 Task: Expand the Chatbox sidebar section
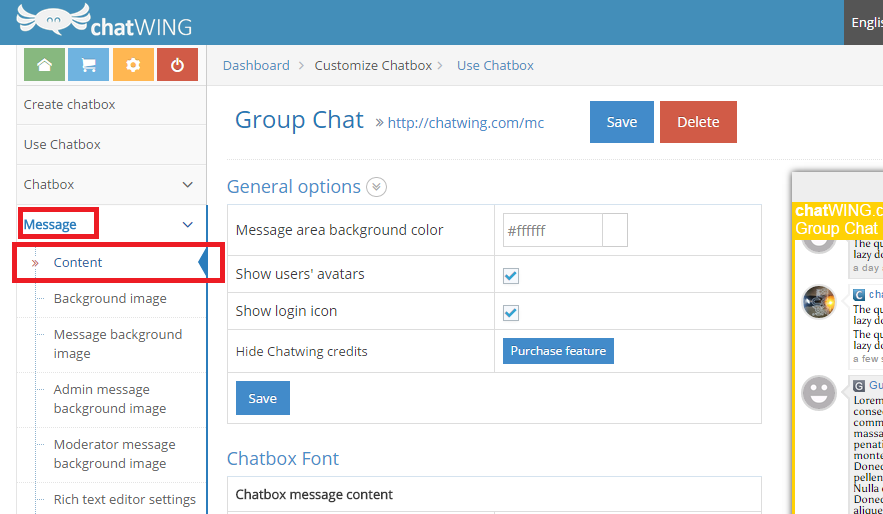click(x=187, y=185)
